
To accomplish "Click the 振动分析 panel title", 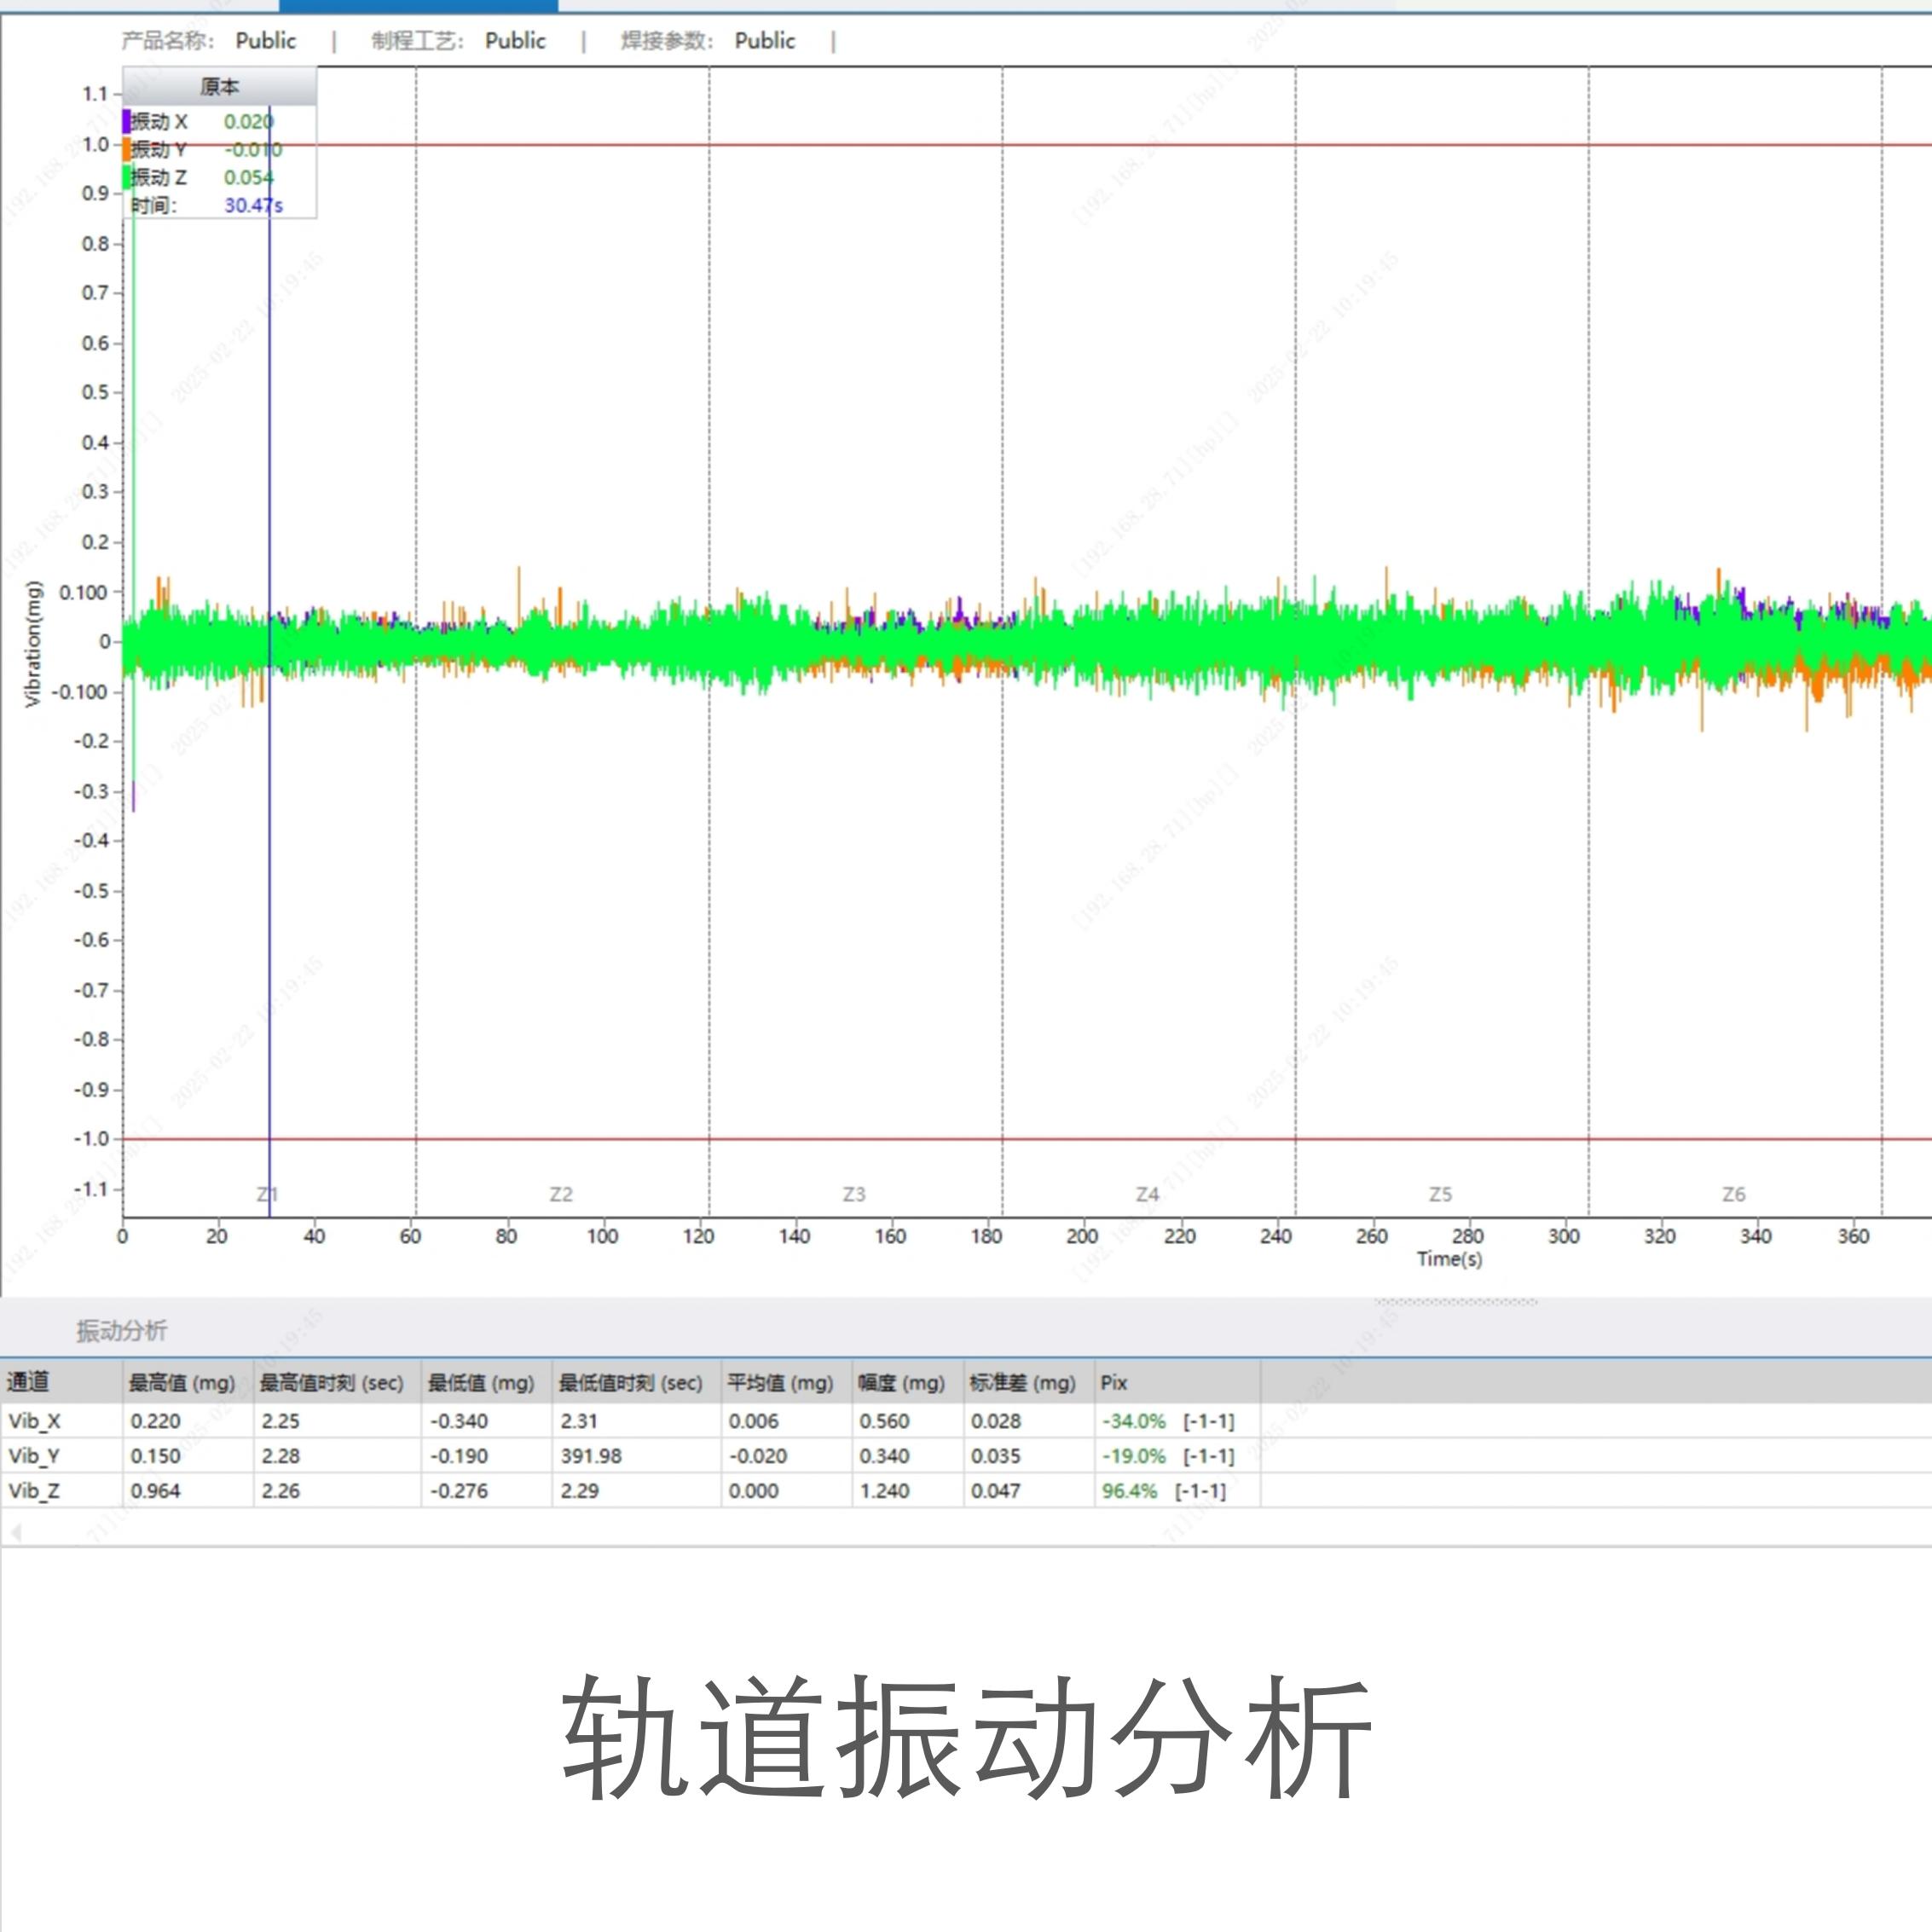I will point(121,1330).
